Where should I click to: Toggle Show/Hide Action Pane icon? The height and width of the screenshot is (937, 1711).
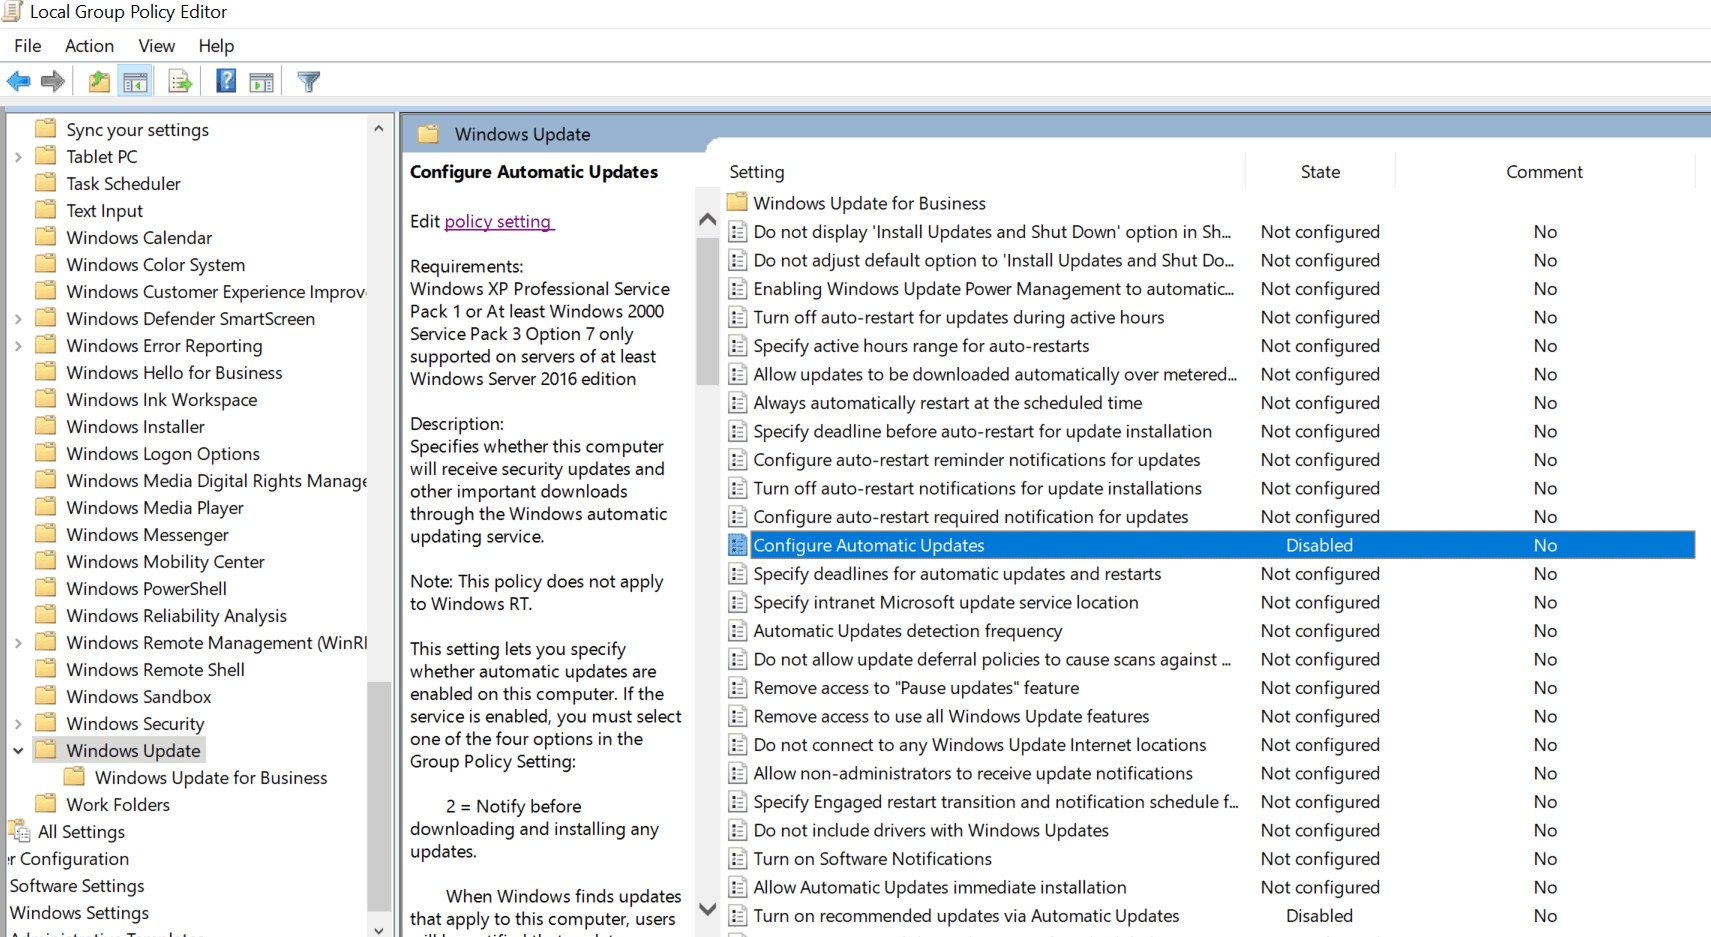pos(261,82)
